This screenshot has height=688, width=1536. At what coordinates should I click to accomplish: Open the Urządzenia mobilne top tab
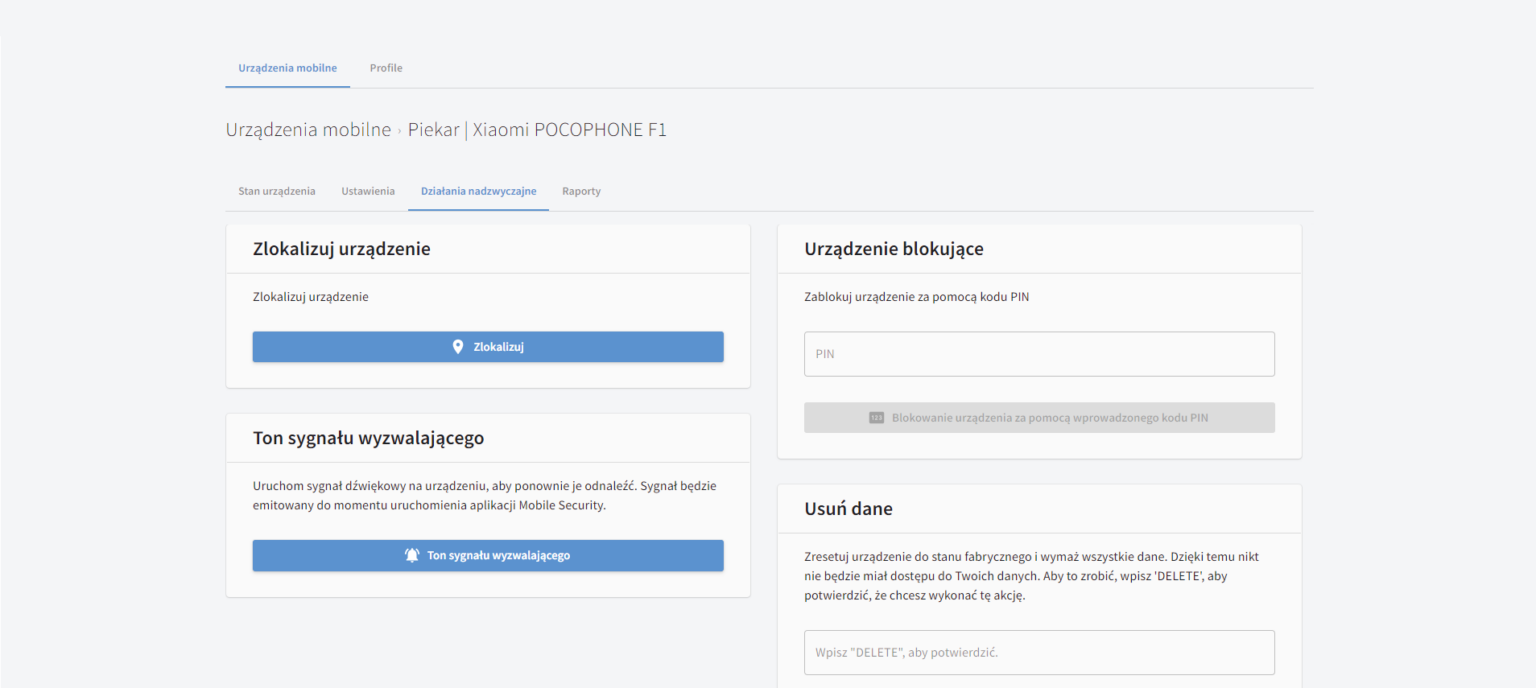pos(287,68)
